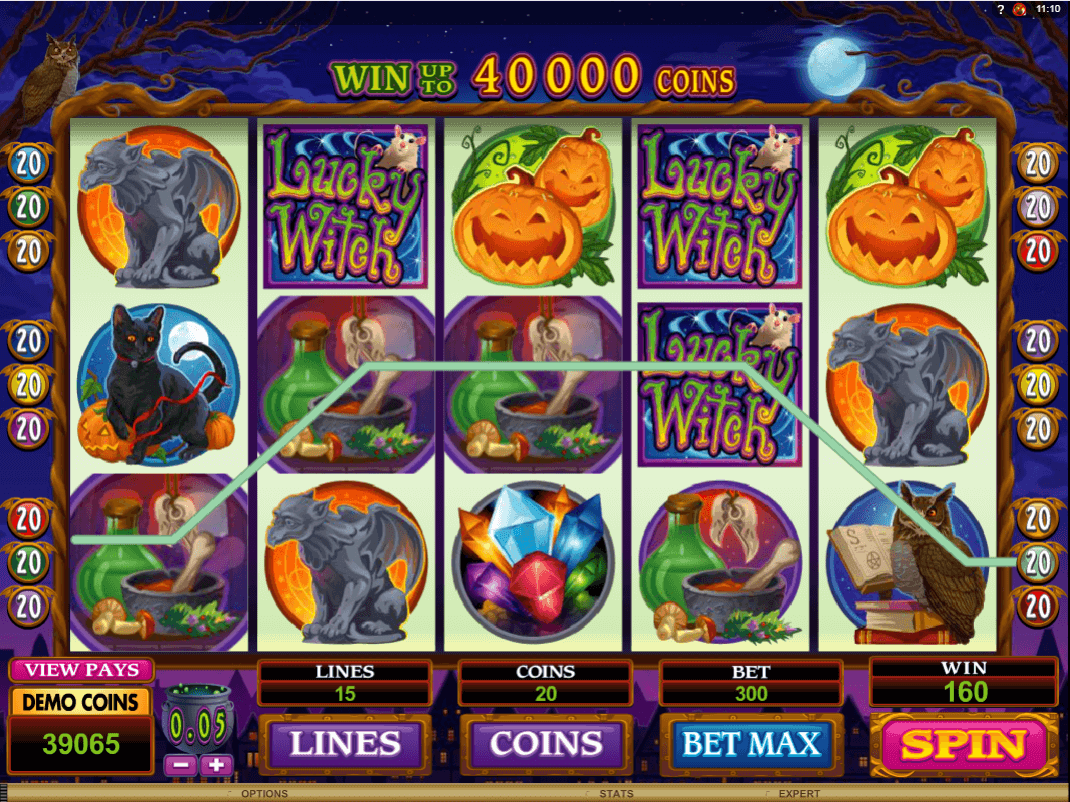Click the black cat symbol on reel one
Viewport: 1070px width, 802px height.
158,384
